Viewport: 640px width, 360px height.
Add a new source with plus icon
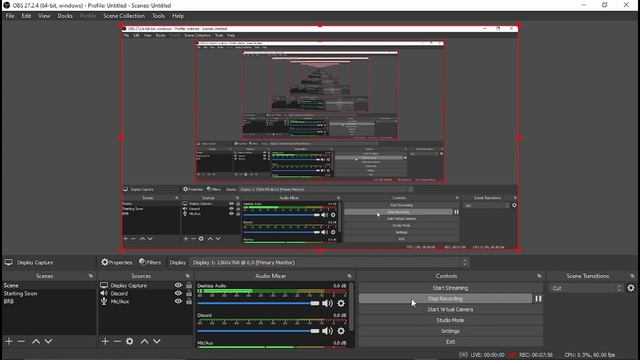click(105, 341)
